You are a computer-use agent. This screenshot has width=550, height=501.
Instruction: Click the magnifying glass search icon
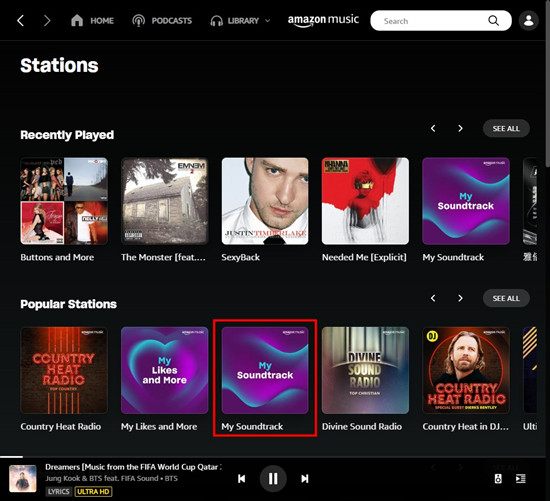pos(494,21)
